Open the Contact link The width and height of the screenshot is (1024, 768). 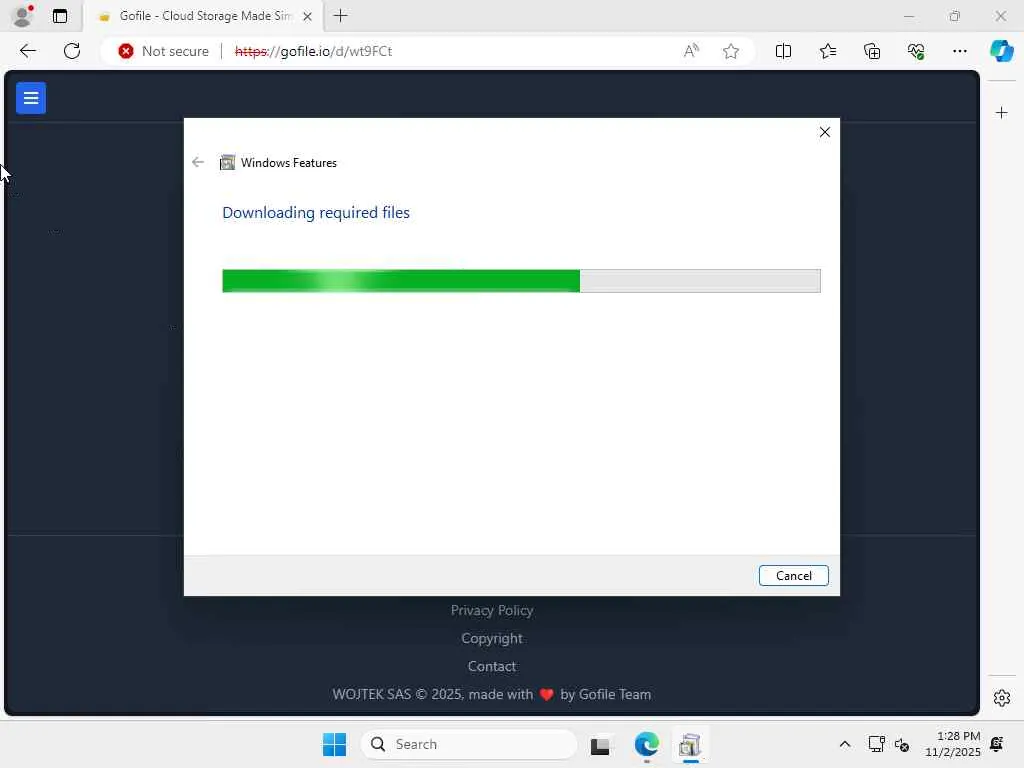point(492,666)
